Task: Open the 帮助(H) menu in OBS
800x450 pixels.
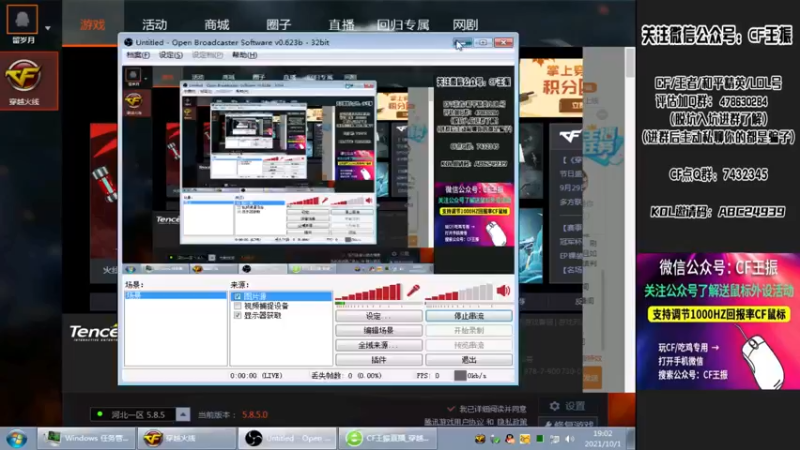Action: click(244, 55)
